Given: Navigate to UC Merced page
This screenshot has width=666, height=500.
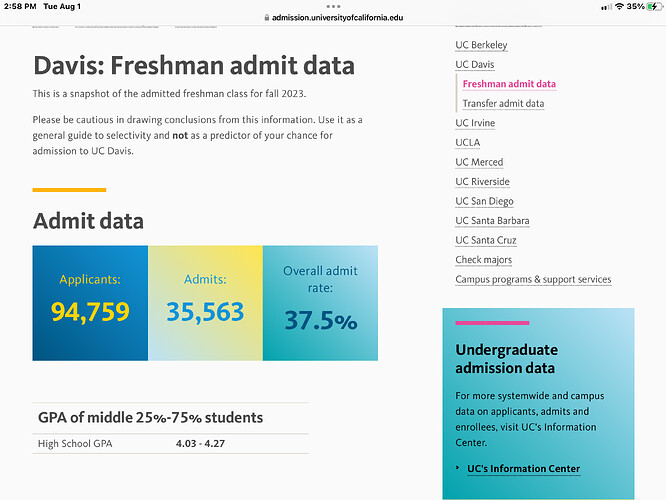Looking at the screenshot, I should 479,162.
